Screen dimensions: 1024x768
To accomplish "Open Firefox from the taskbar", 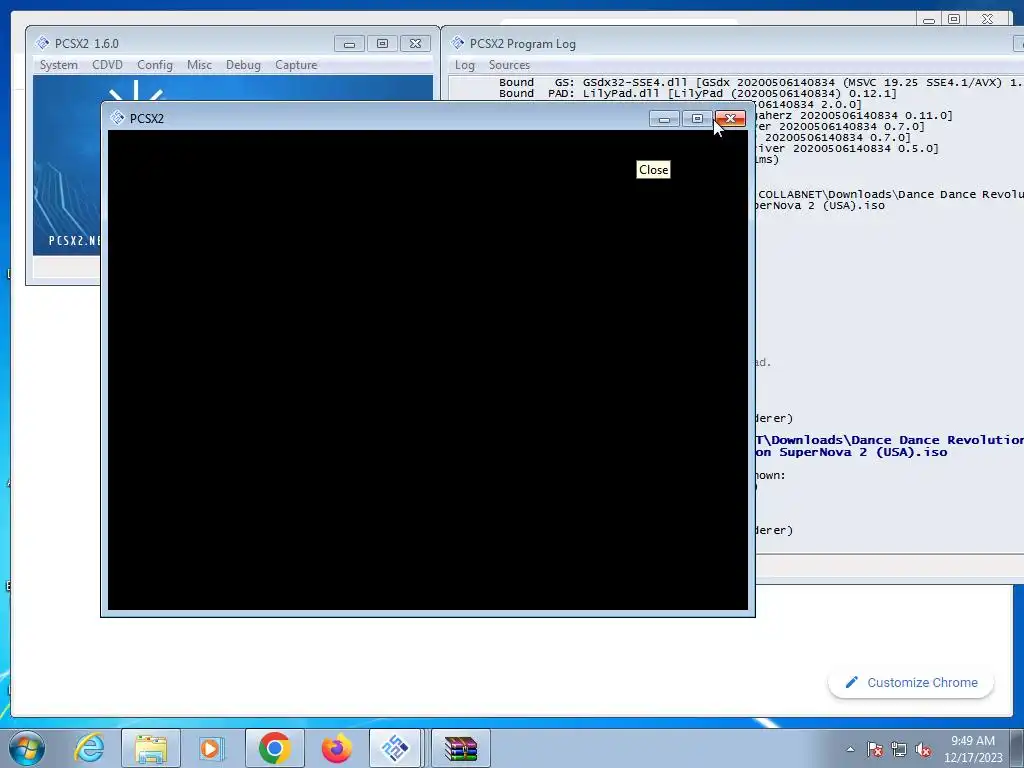I will [x=336, y=748].
